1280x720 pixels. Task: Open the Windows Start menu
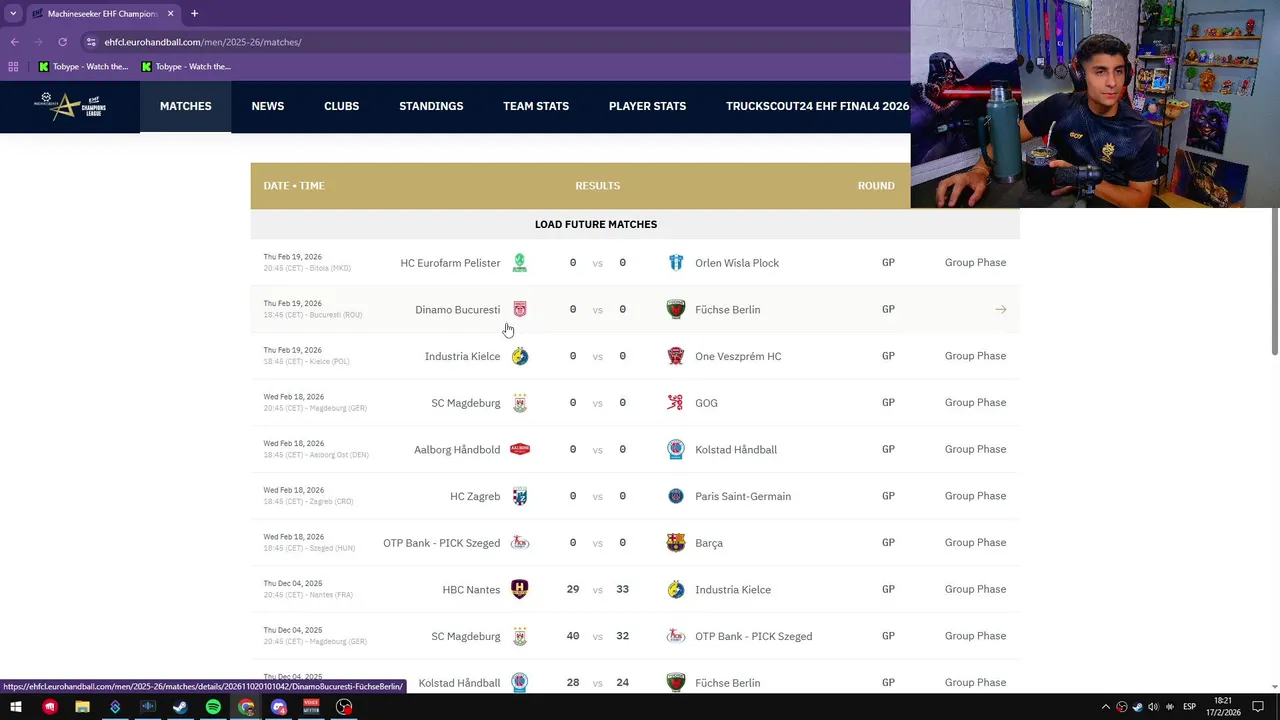point(16,707)
